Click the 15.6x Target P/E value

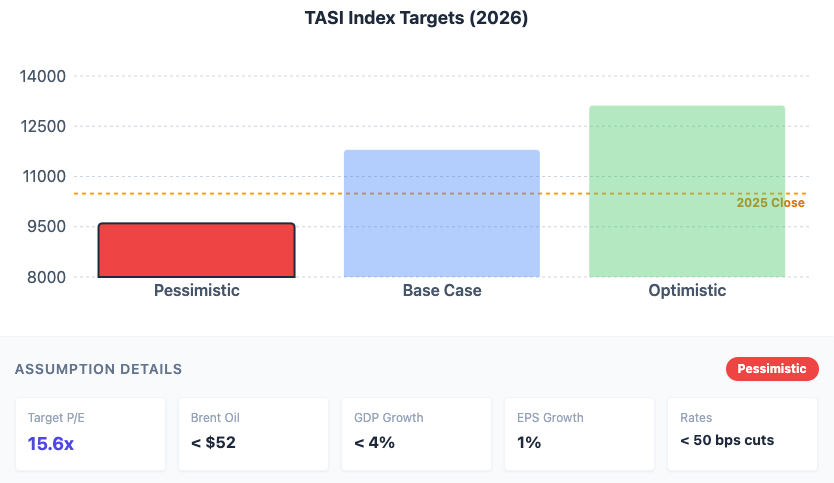[x=51, y=443]
